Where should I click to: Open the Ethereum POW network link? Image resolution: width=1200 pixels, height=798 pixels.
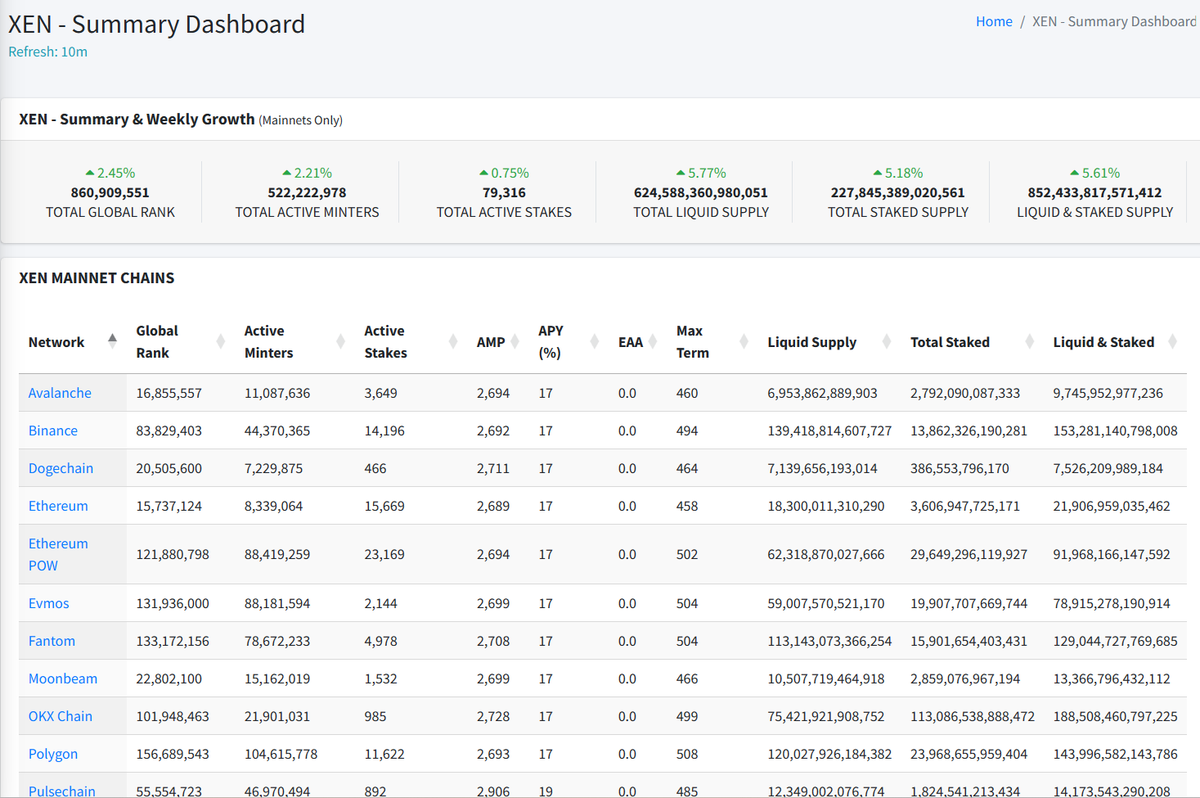coord(58,554)
